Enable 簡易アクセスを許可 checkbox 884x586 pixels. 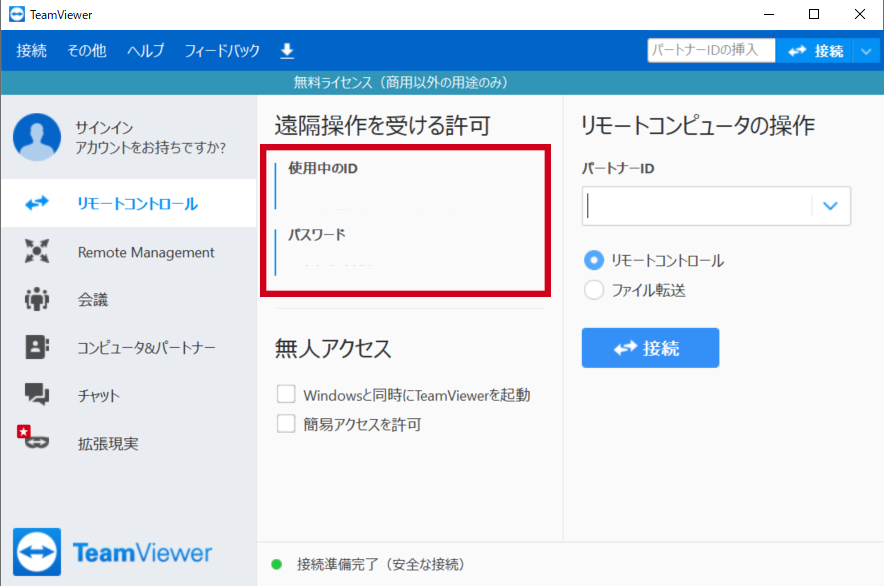pyautogui.click(x=286, y=423)
